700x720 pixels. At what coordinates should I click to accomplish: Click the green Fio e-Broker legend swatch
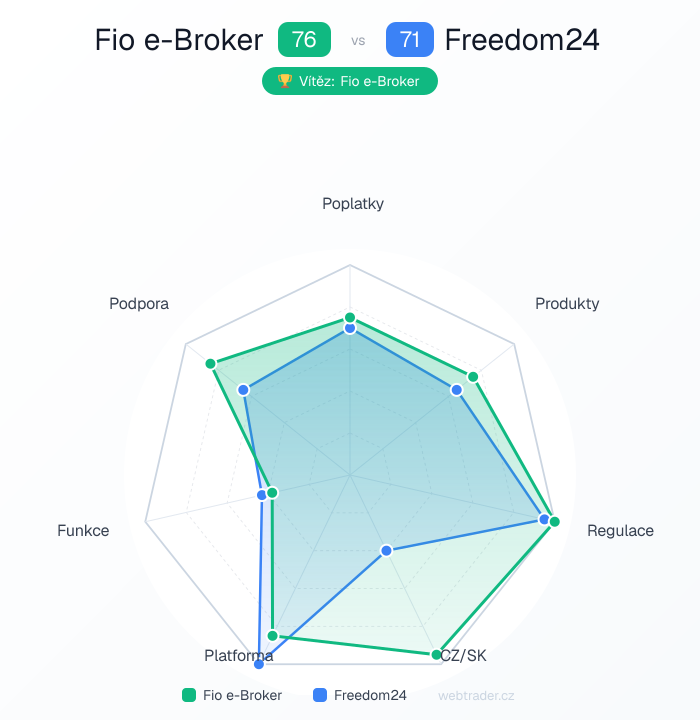188,695
